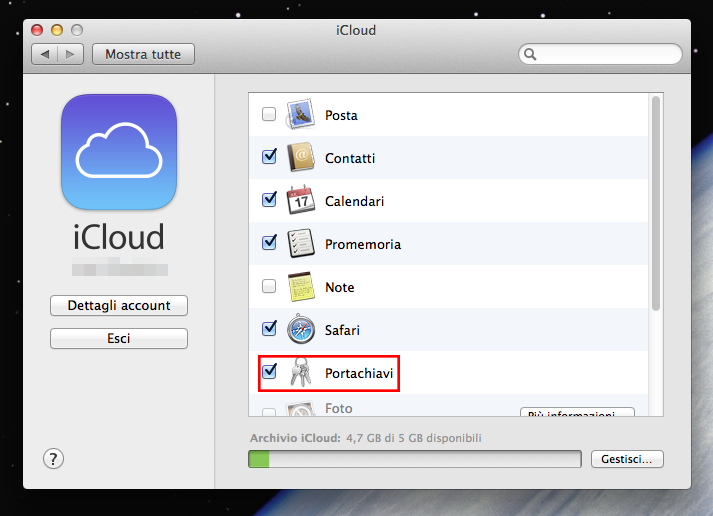Click the Note yellow notepad icon
The height and width of the screenshot is (516, 713).
point(301,286)
